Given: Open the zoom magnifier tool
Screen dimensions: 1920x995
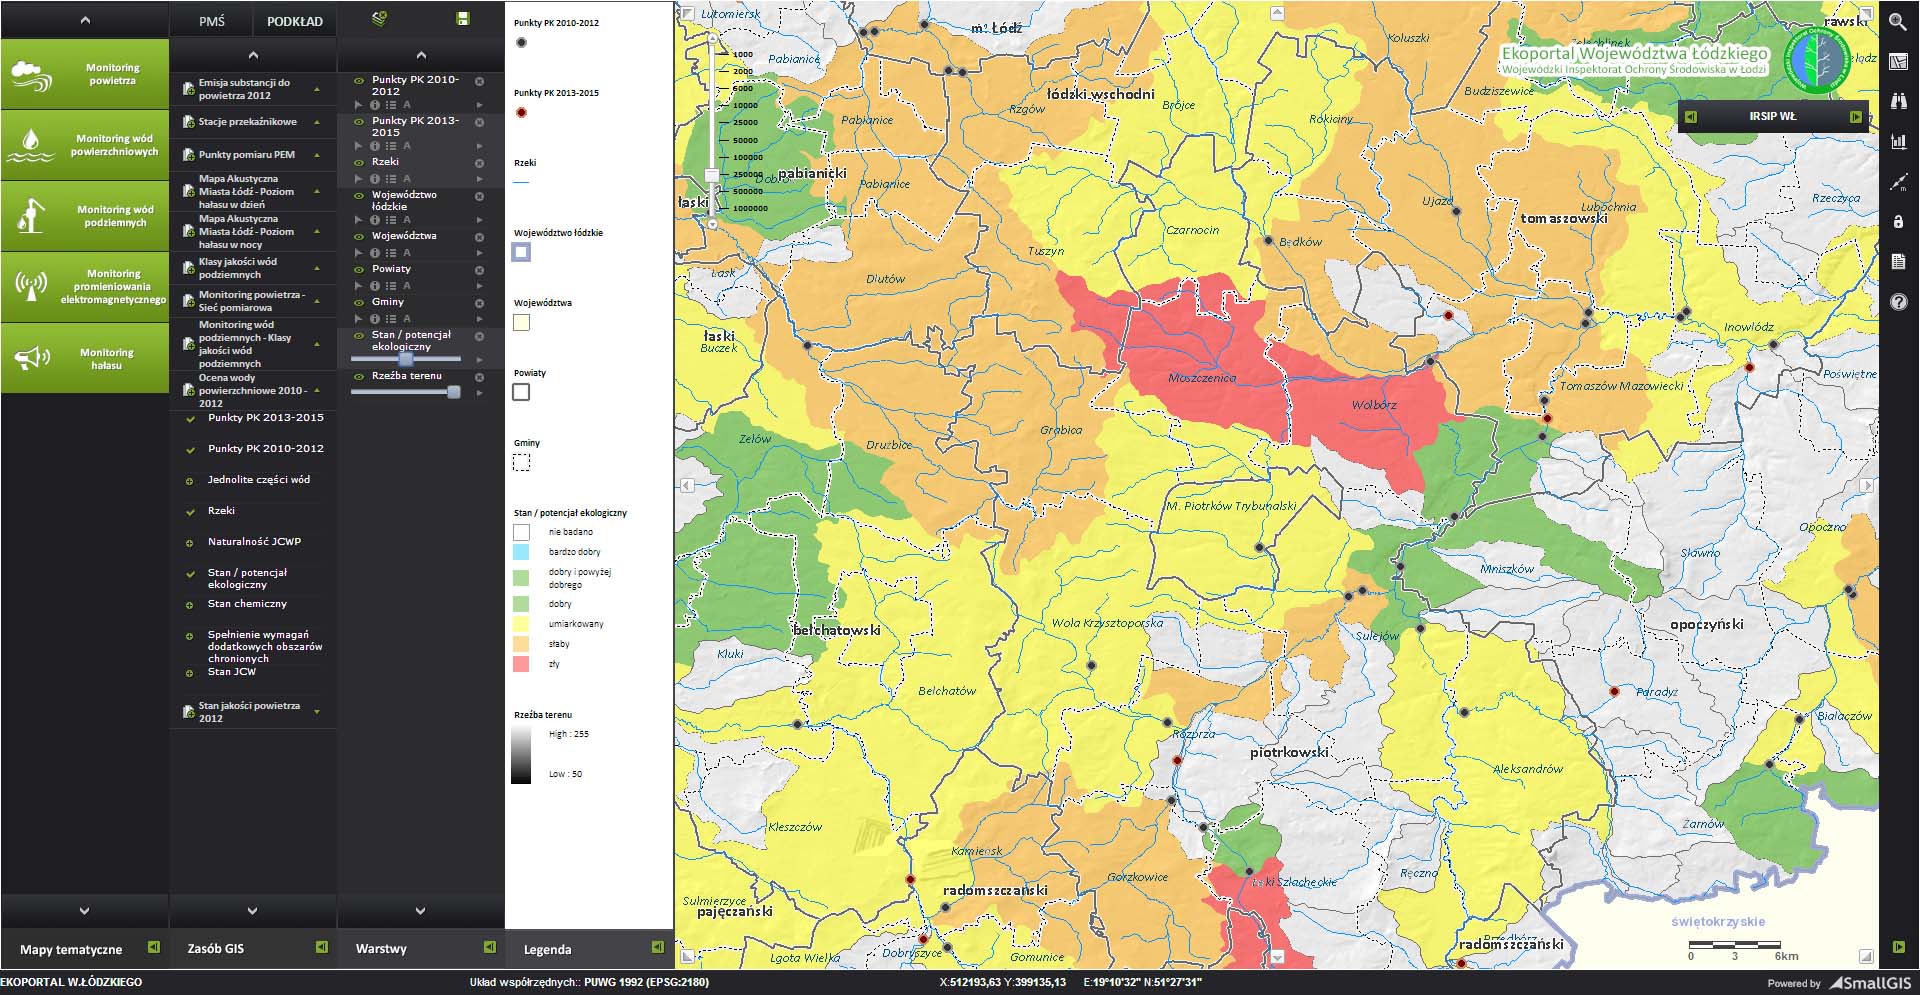Looking at the screenshot, I should (x=1897, y=21).
